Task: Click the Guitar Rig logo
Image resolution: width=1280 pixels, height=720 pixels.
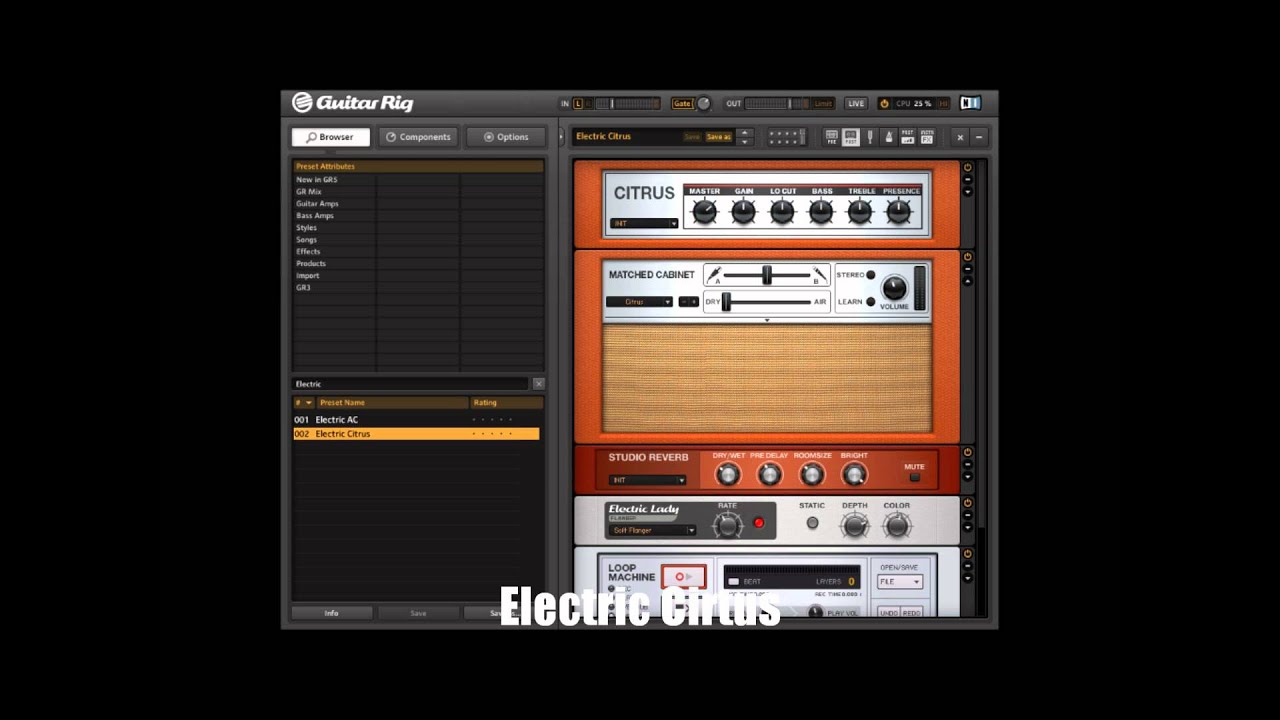Action: [x=352, y=102]
